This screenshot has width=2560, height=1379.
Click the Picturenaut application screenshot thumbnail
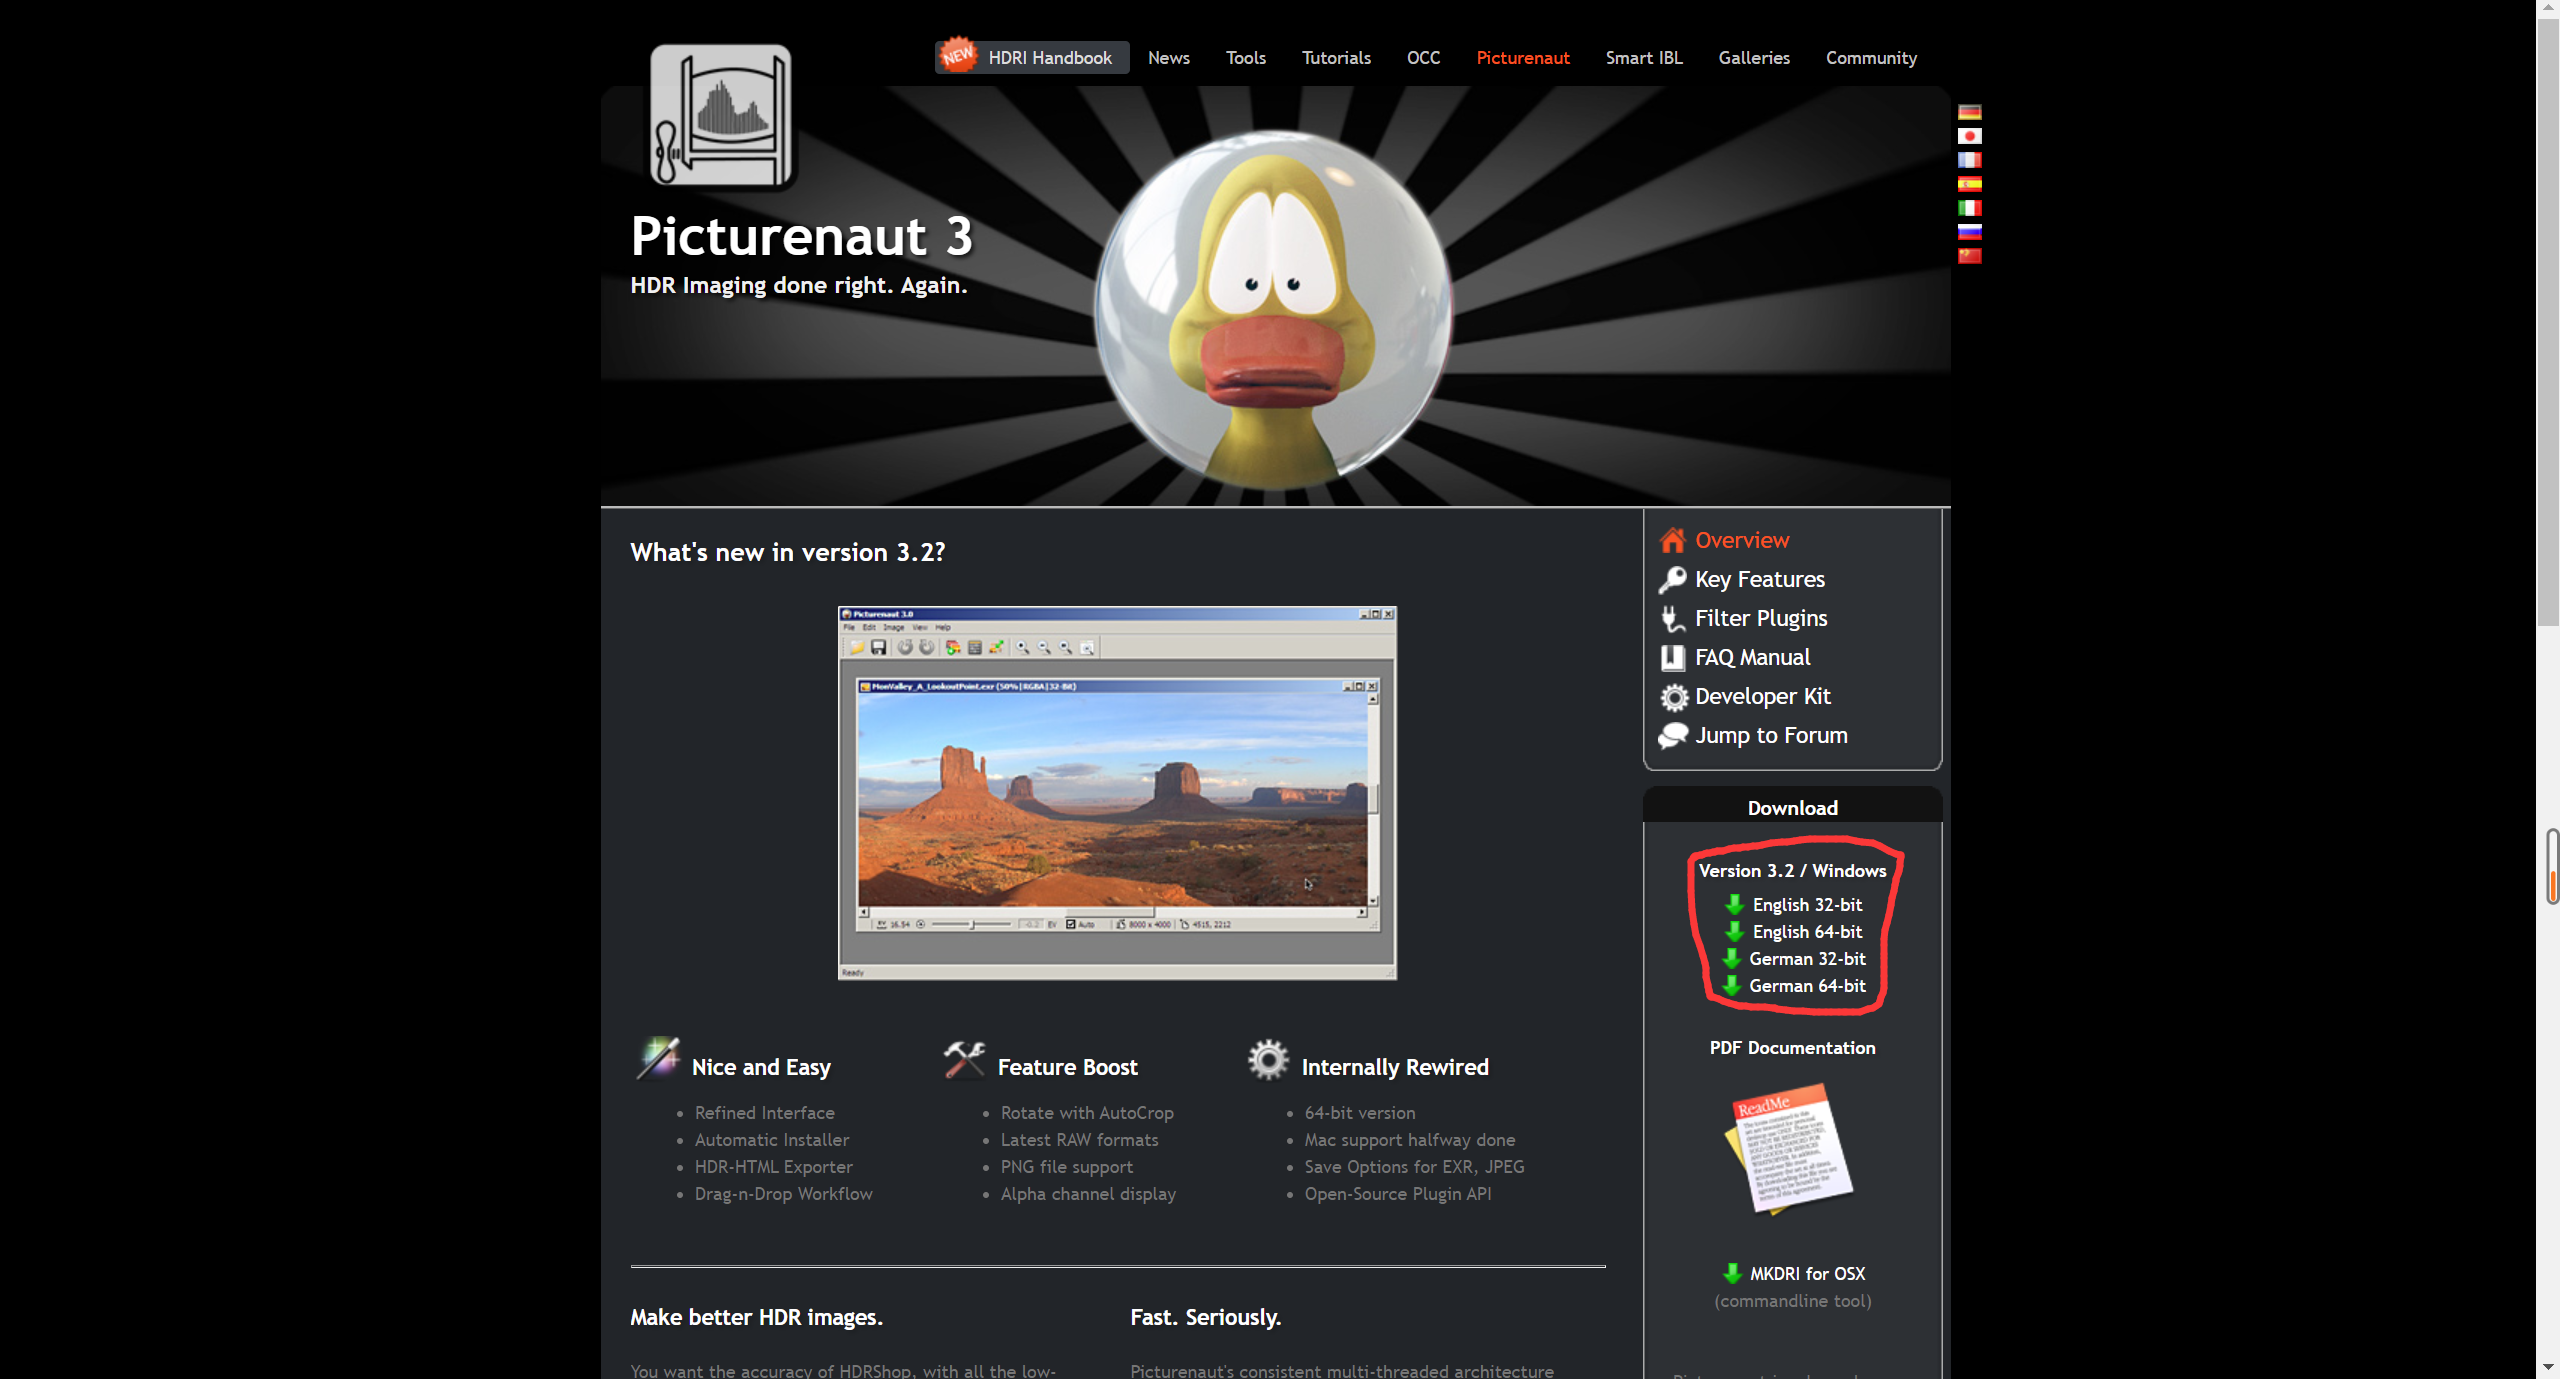tap(1117, 793)
